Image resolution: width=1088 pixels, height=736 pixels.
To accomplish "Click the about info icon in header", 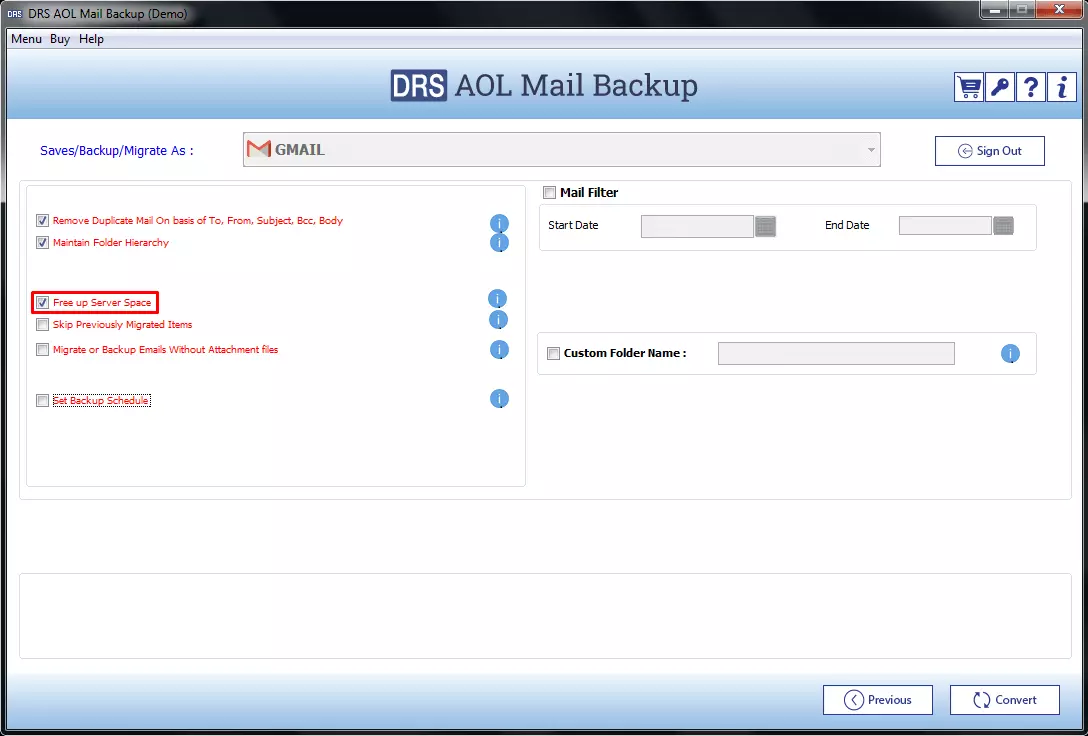I will [1062, 87].
